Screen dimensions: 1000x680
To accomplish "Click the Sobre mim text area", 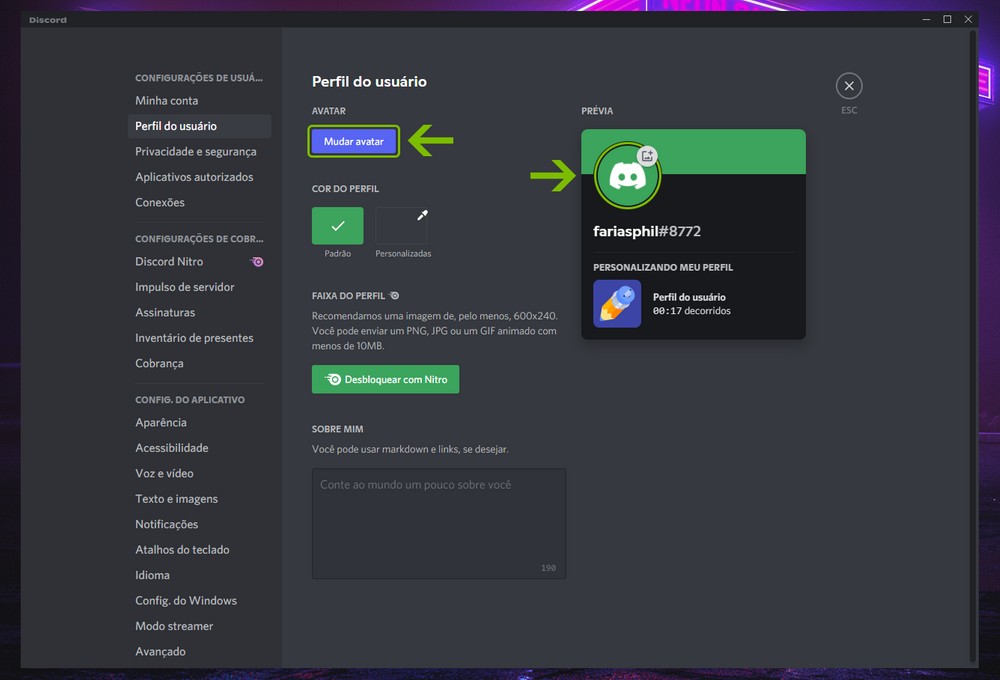I will point(439,523).
